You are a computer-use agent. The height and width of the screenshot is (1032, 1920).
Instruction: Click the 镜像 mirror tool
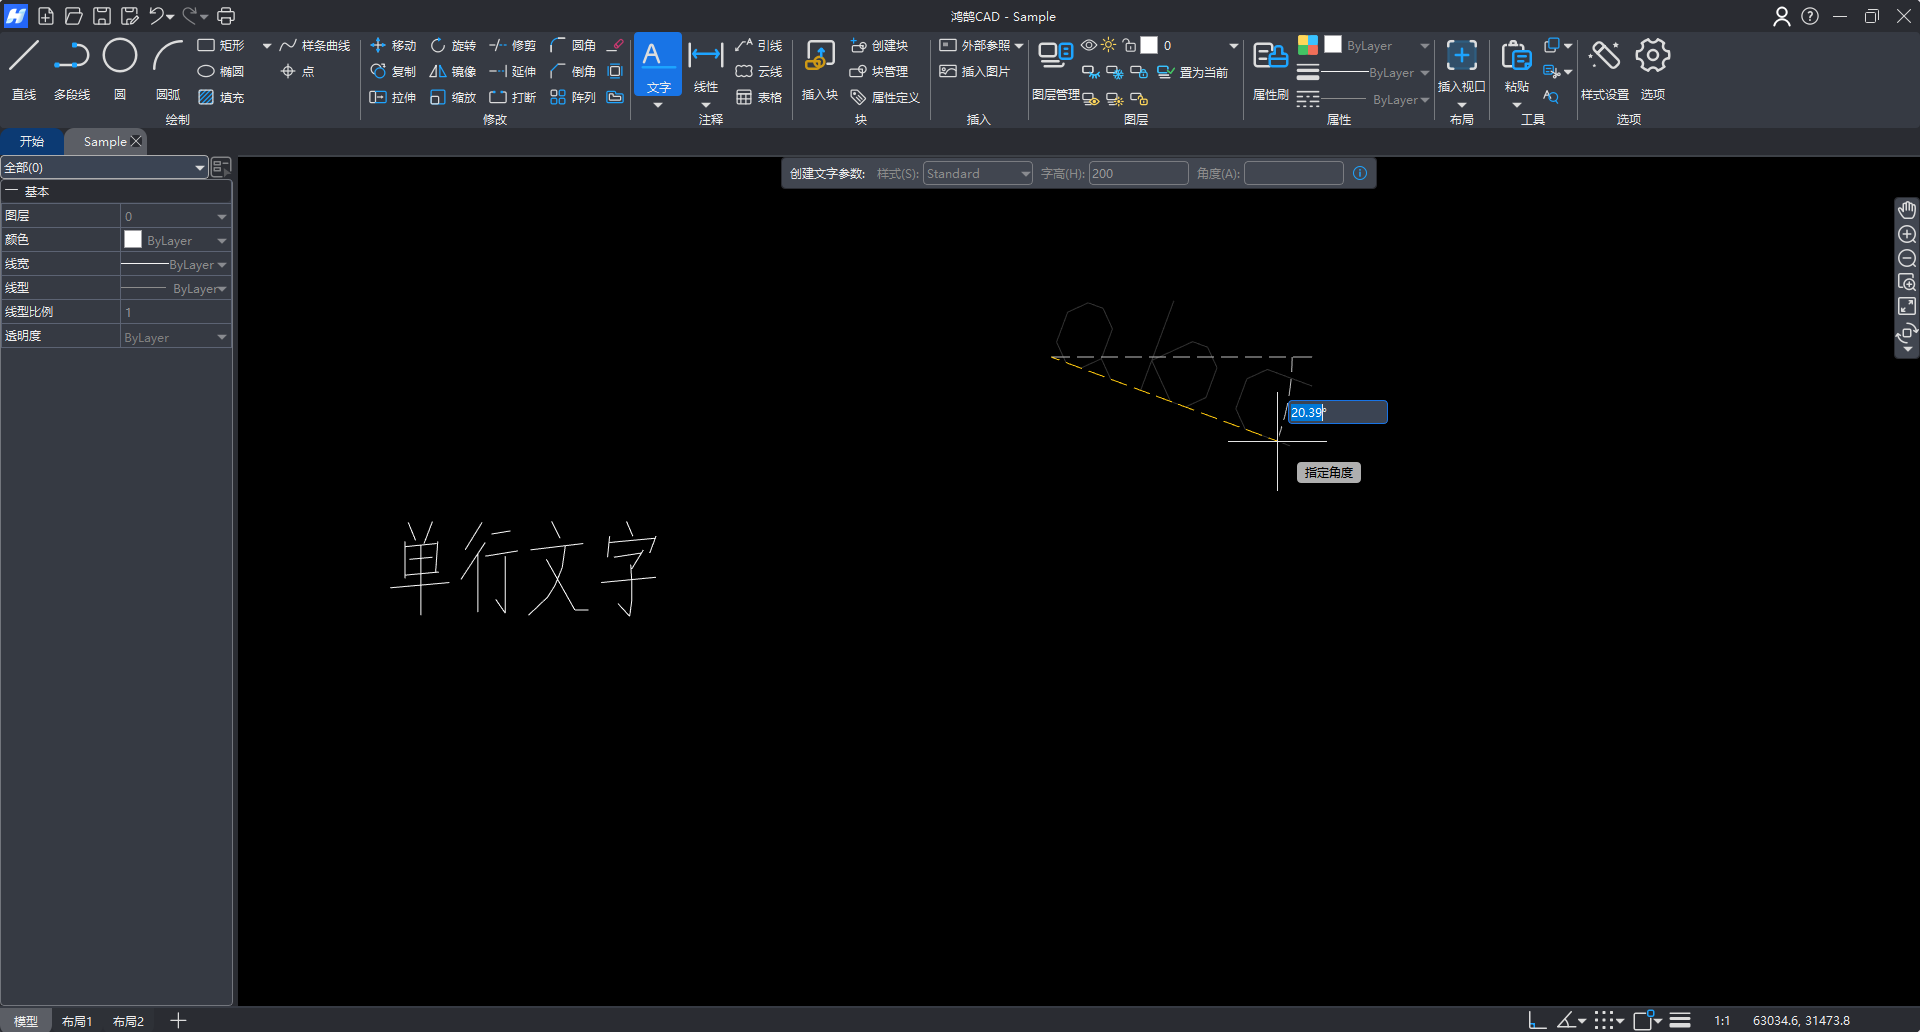point(452,72)
